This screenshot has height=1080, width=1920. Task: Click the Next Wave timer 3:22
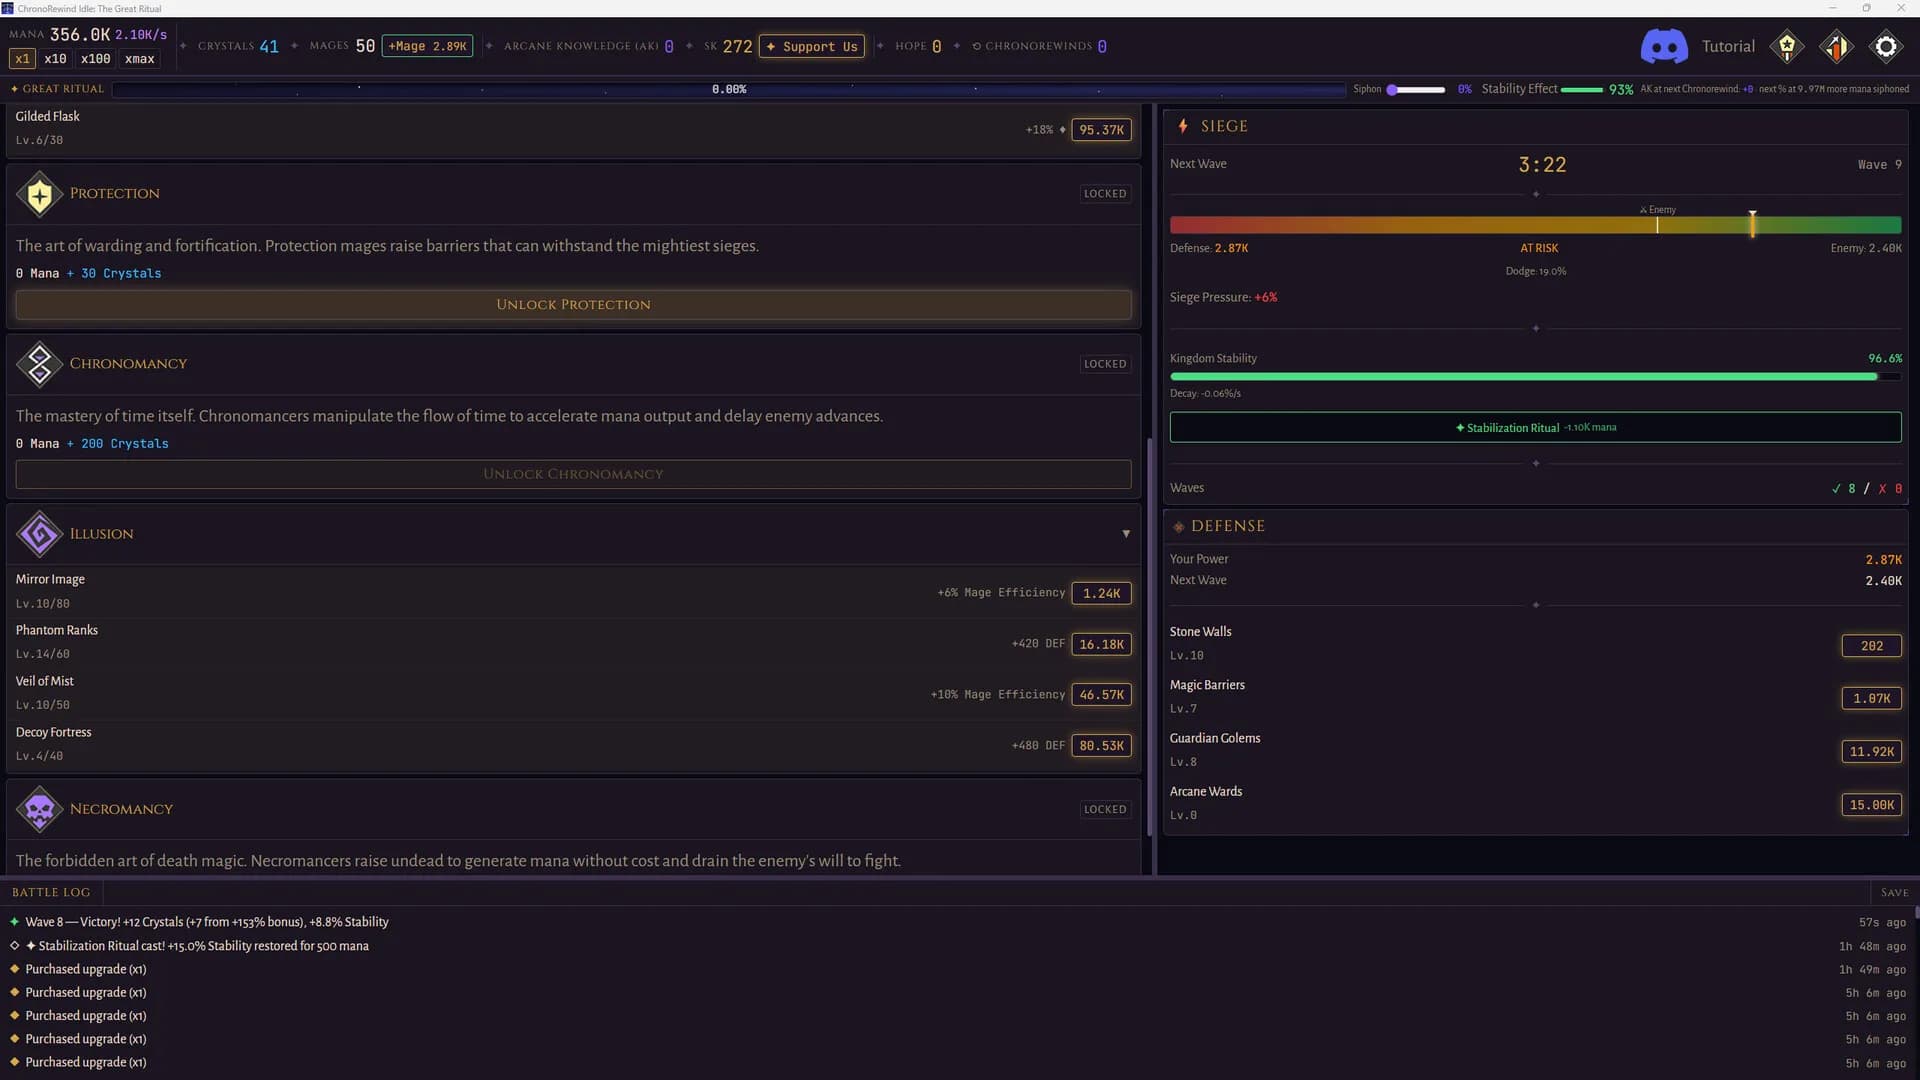pos(1542,165)
